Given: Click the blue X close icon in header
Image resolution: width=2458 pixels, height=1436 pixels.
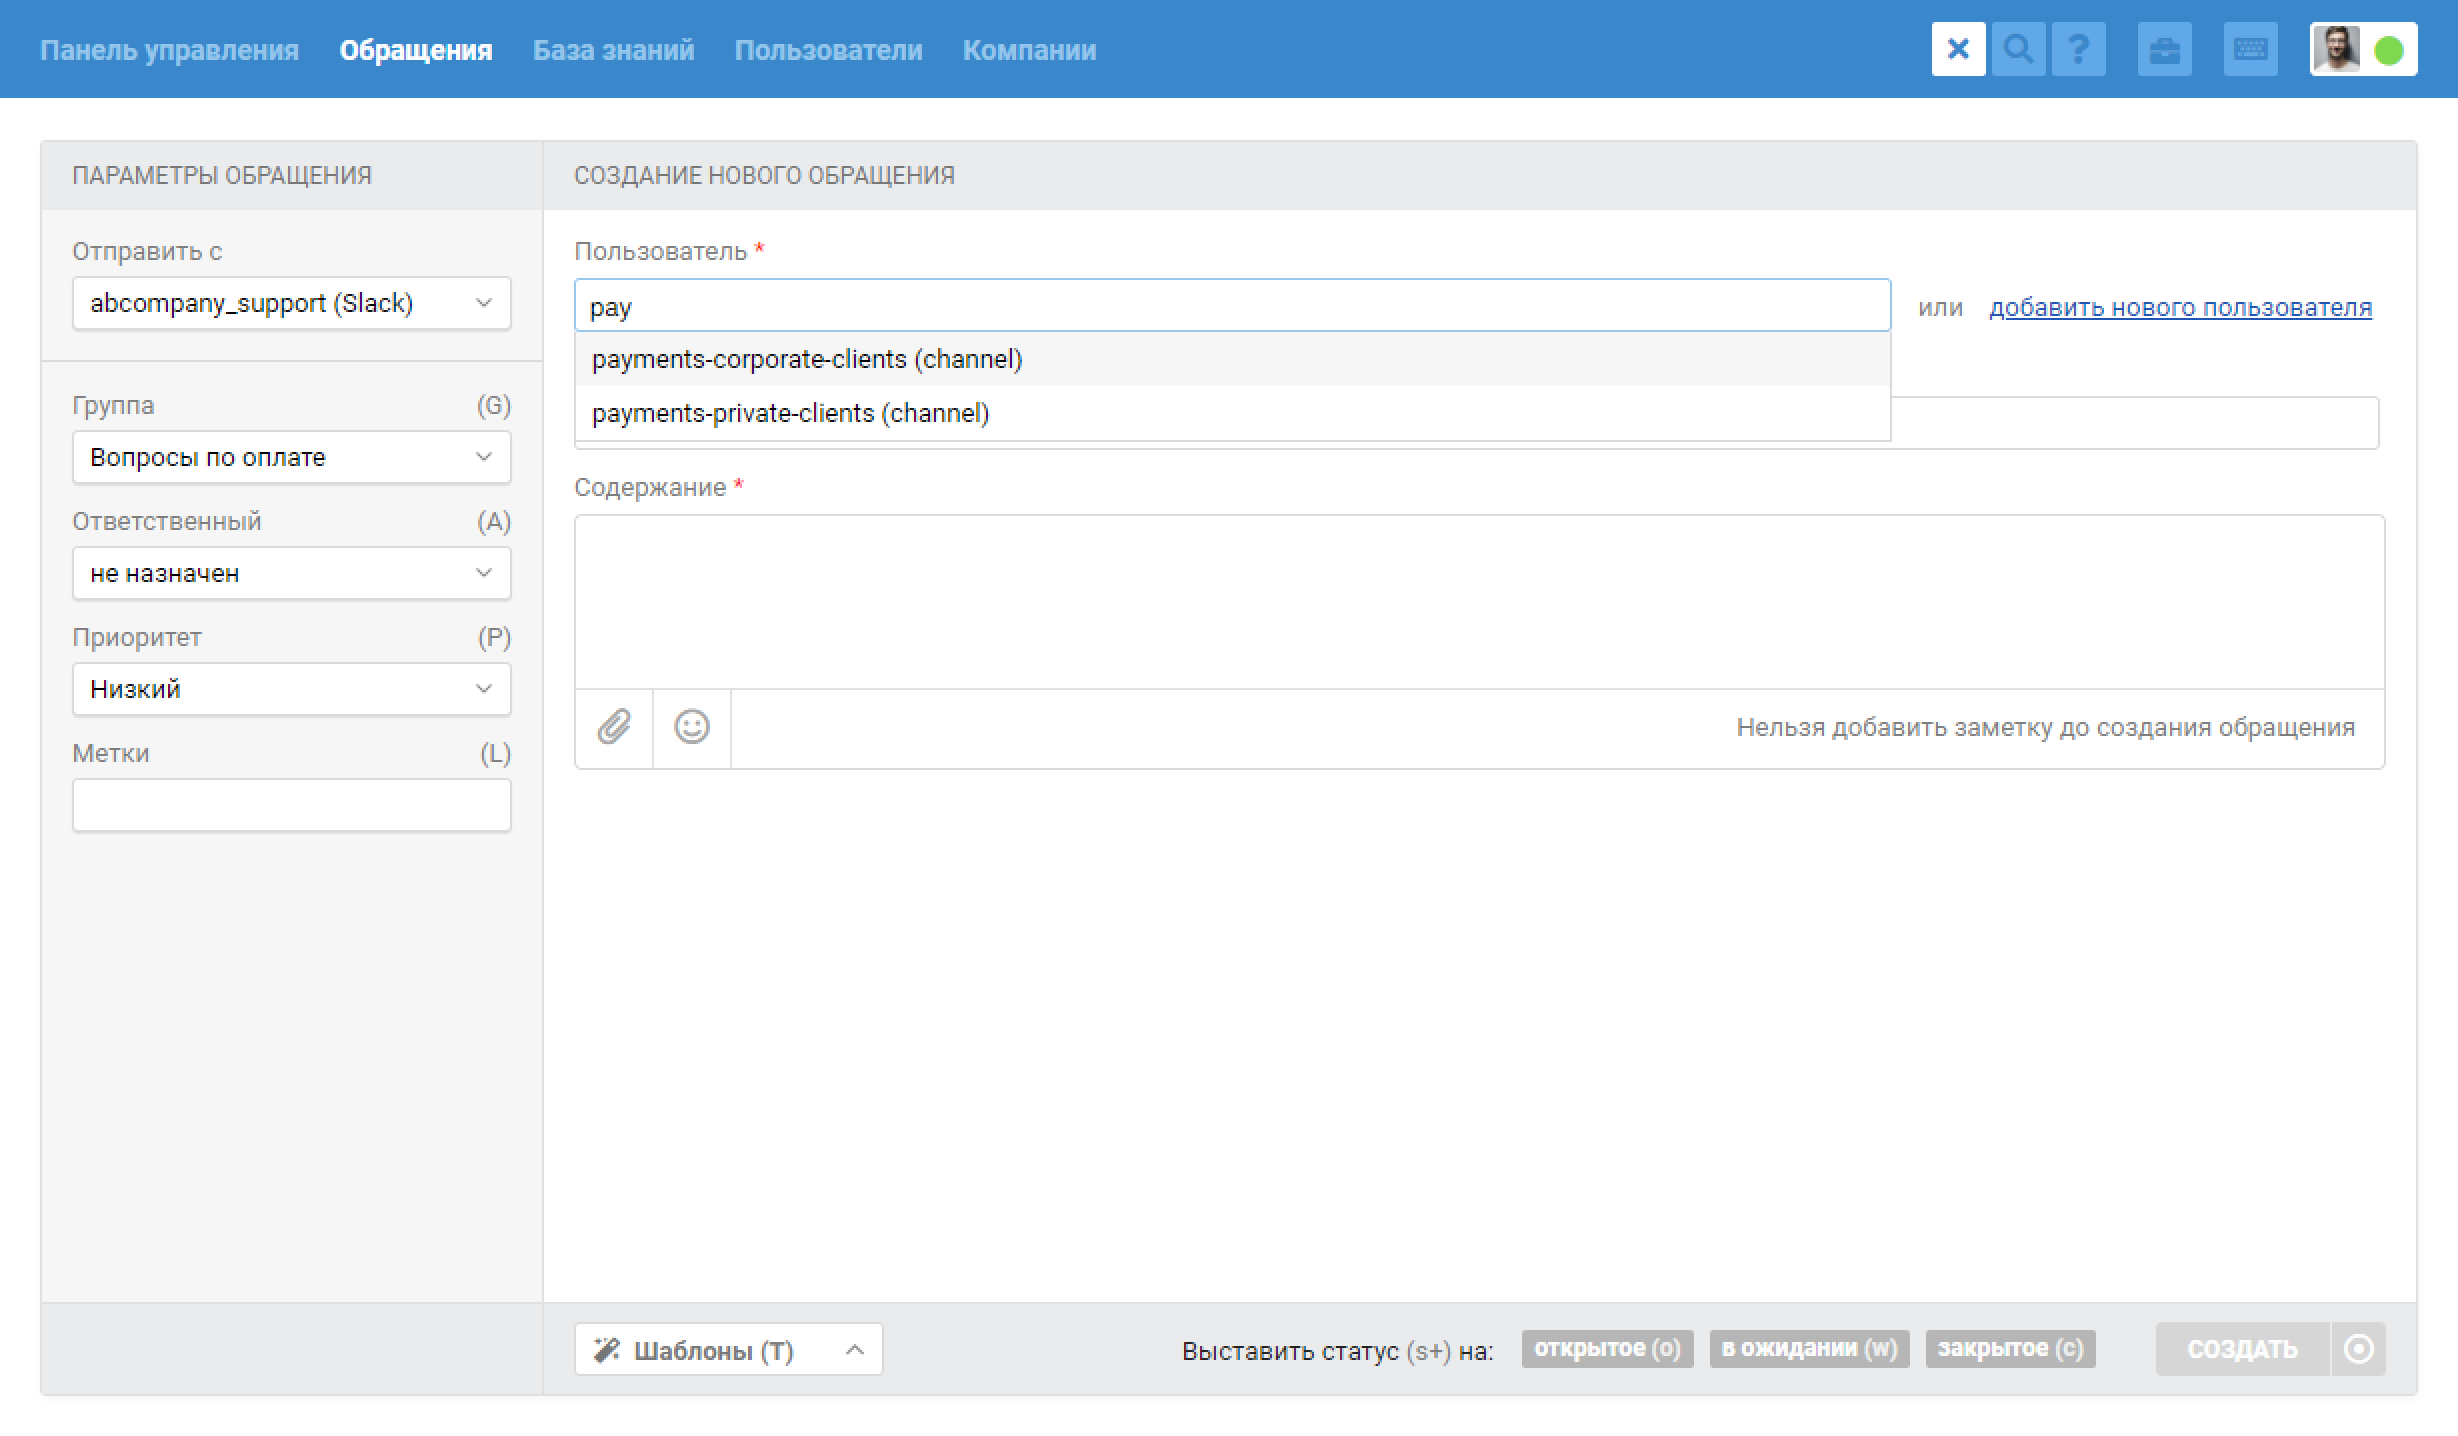Looking at the screenshot, I should point(1958,49).
